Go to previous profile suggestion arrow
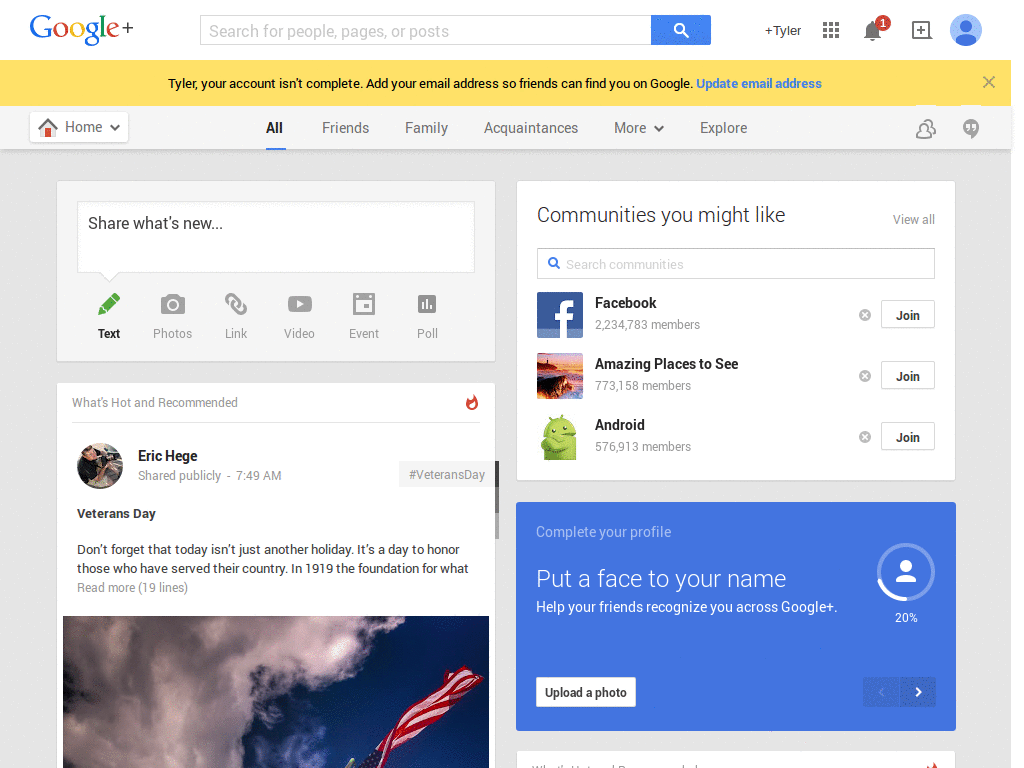The width and height of the screenshot is (1024, 768). pos(881,692)
